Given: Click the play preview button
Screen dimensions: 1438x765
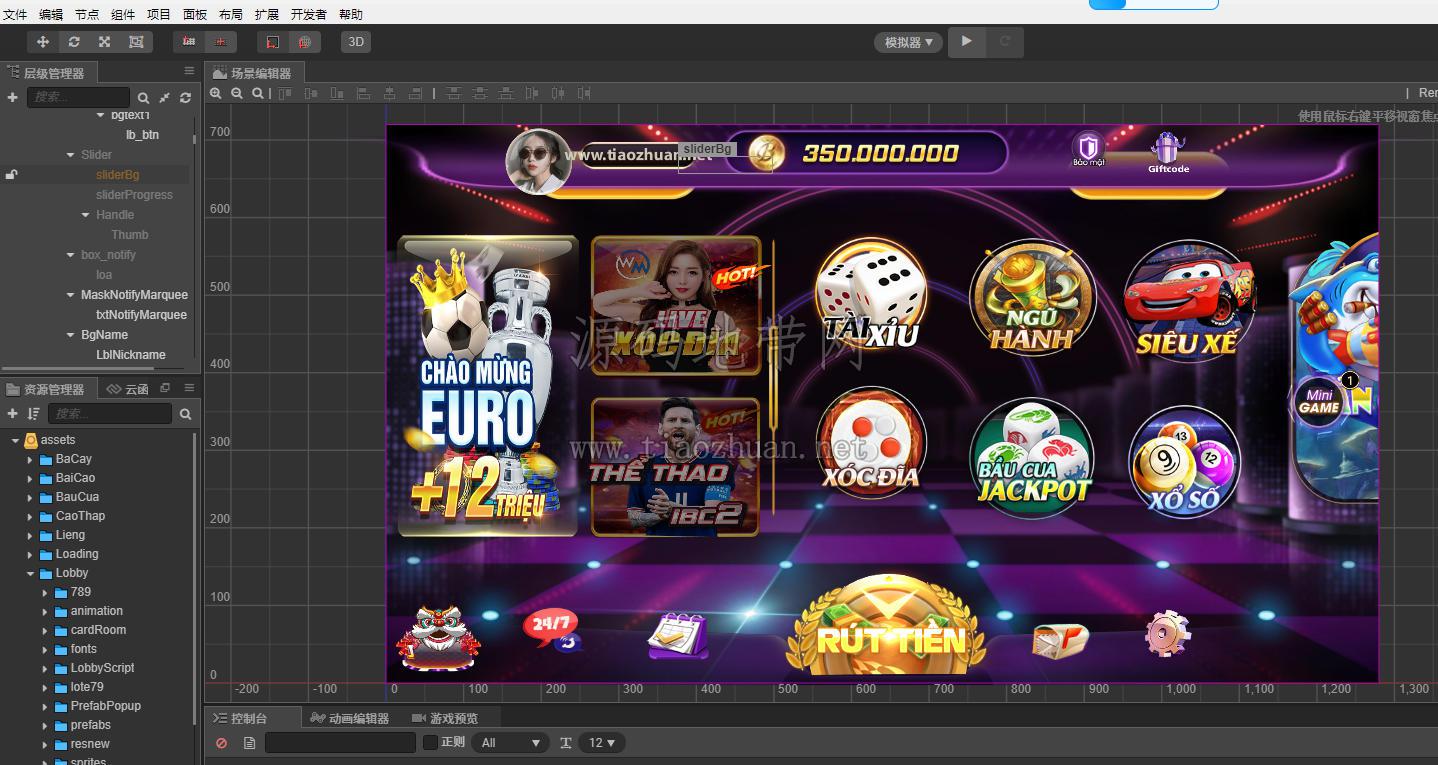Looking at the screenshot, I should tap(966, 42).
